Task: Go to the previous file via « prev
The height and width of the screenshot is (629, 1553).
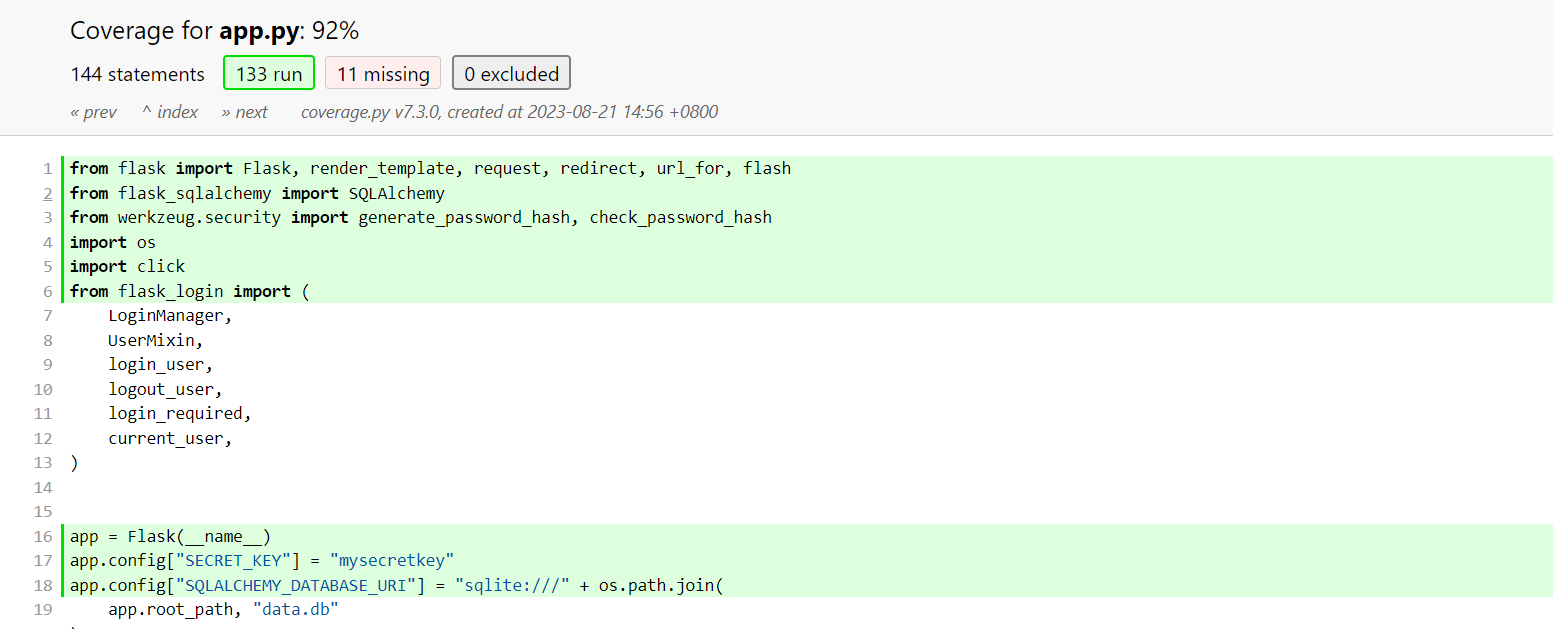Action: coord(94,112)
